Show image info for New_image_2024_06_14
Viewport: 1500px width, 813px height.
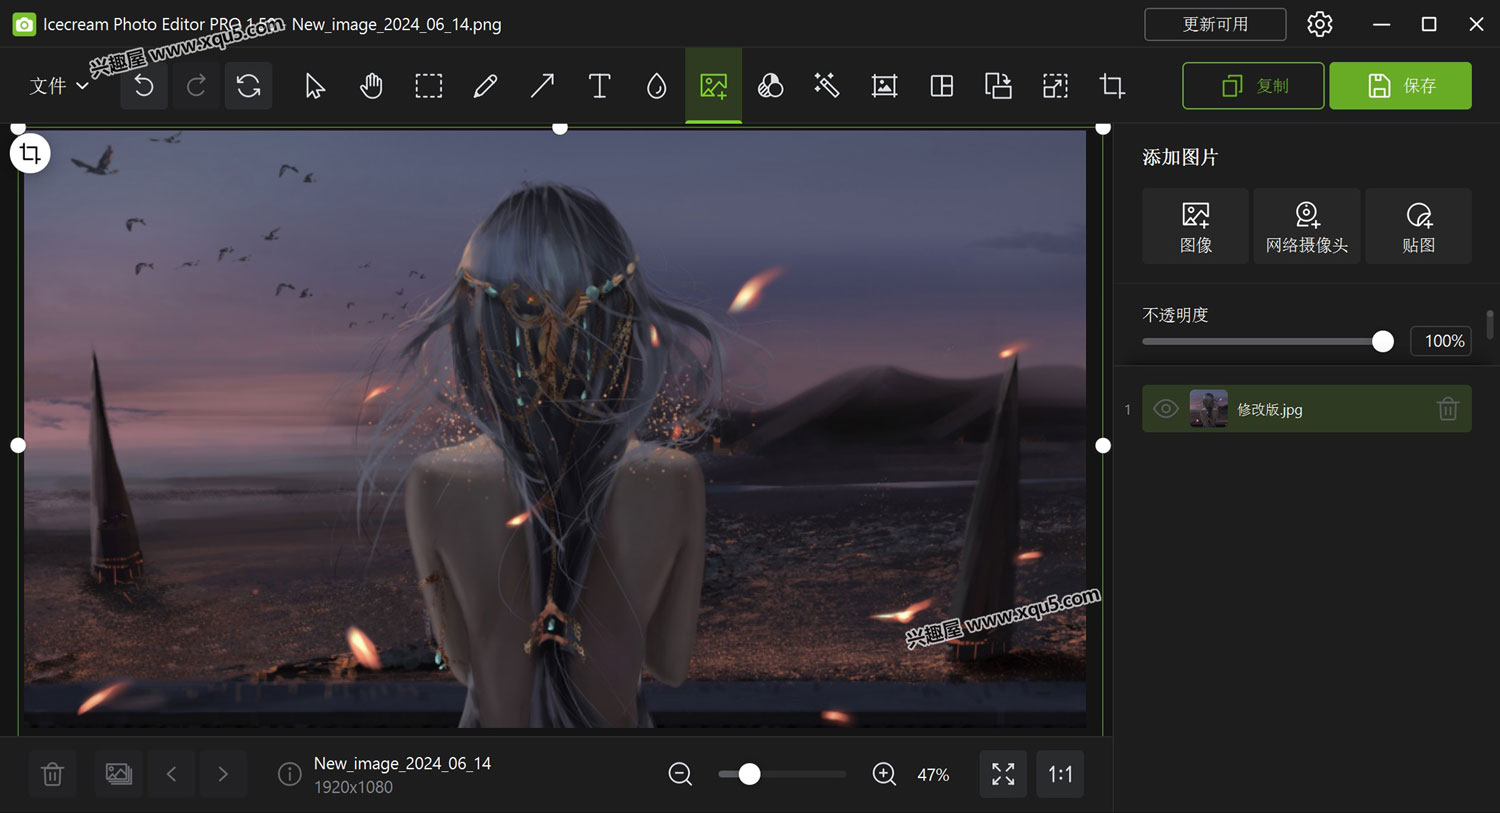point(289,774)
